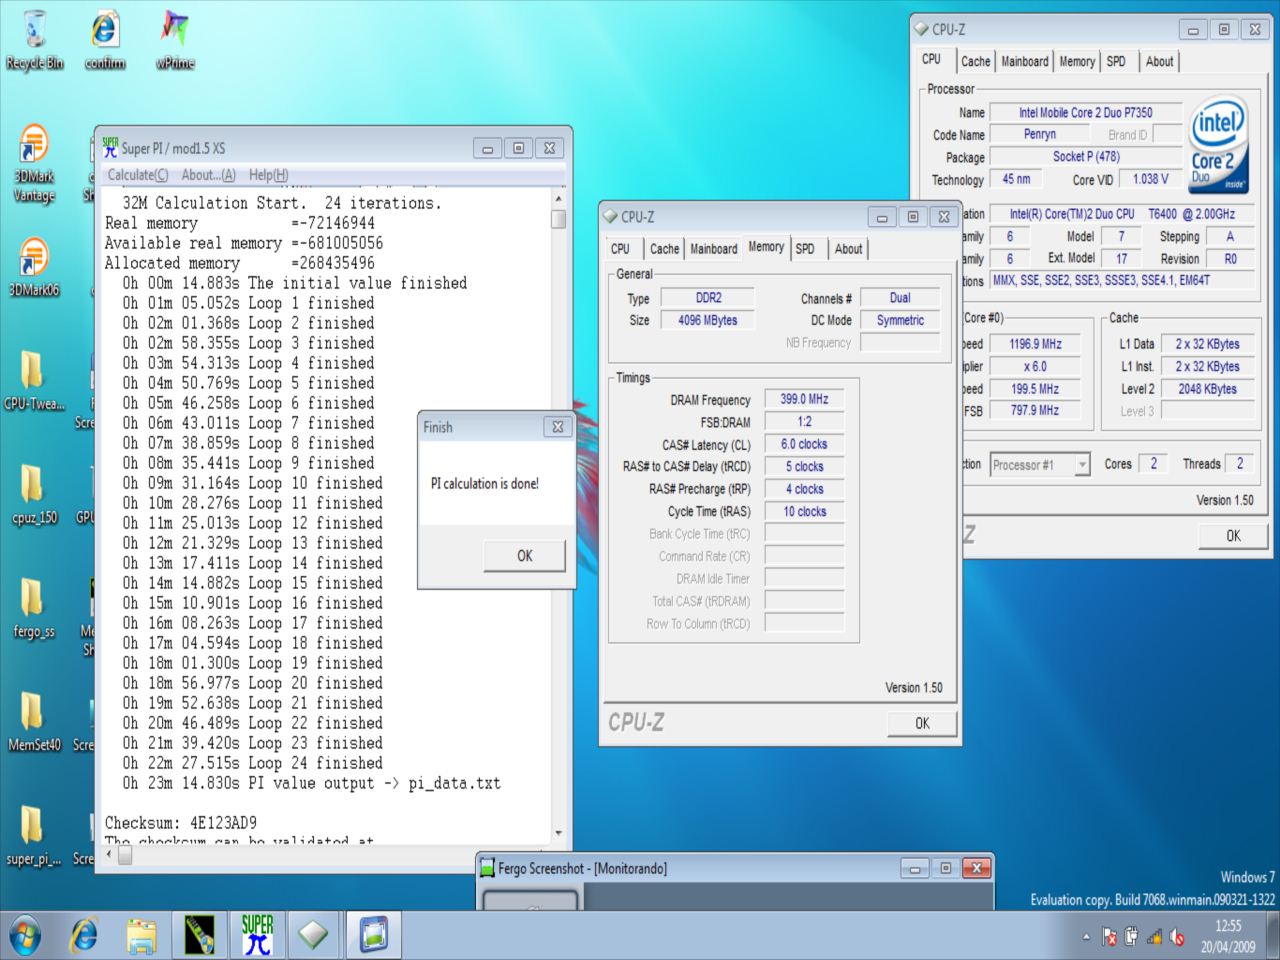The image size is (1280, 960).
Task: Switch to Super PI in the taskbar
Action: point(257,936)
